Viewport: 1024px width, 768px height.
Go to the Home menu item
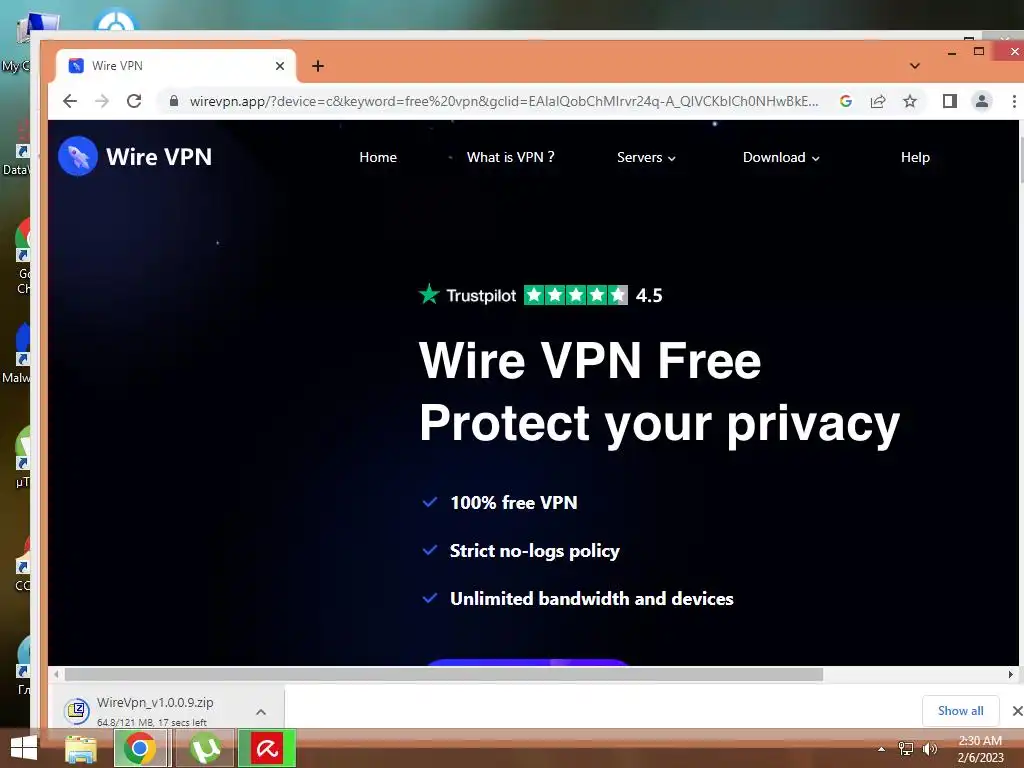[x=378, y=157]
